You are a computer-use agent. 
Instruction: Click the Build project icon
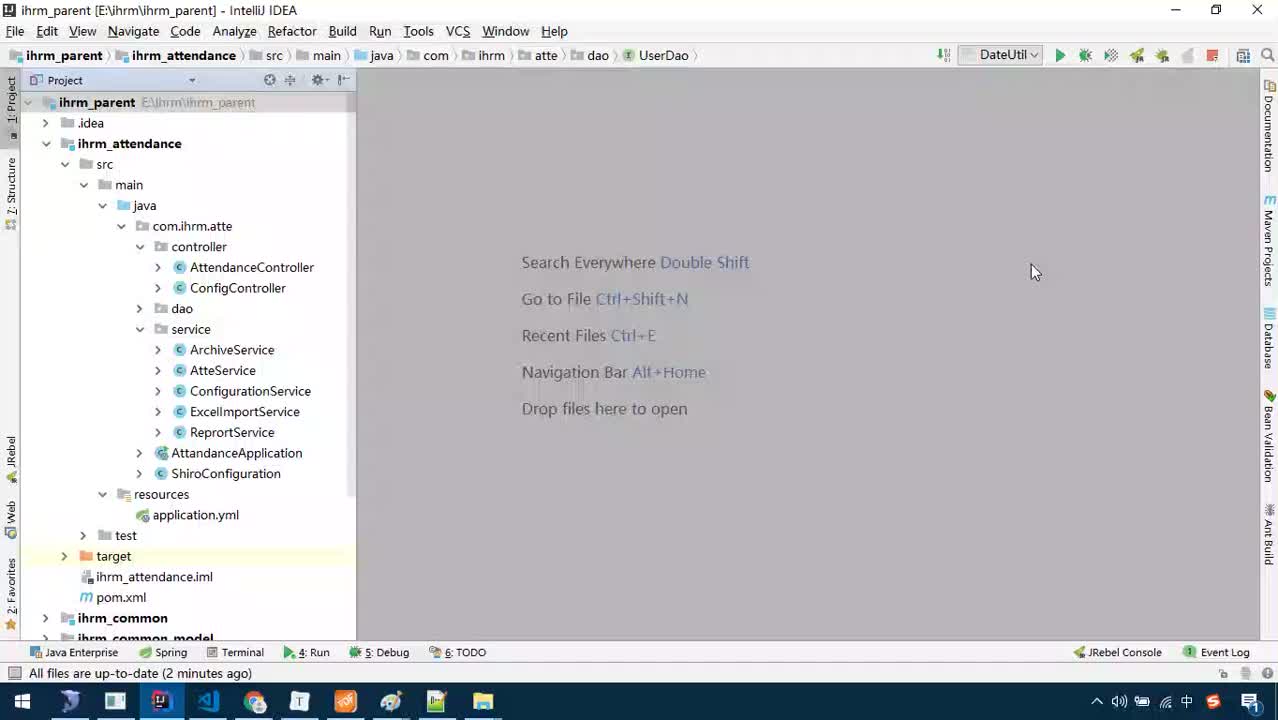943,56
